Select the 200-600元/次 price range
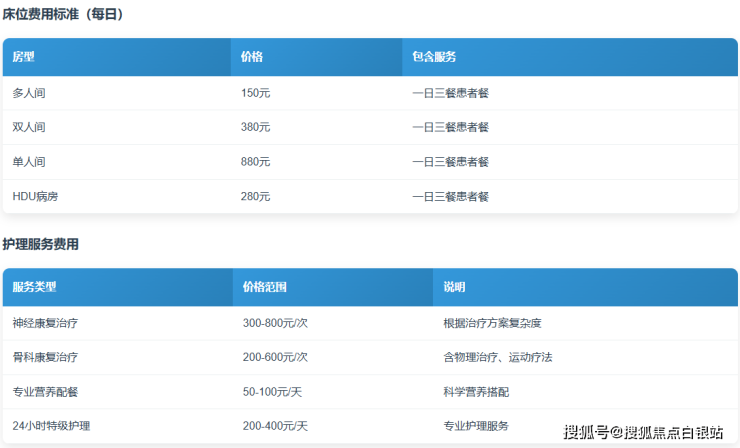Screen dimensions: 740x448 pos(274,357)
